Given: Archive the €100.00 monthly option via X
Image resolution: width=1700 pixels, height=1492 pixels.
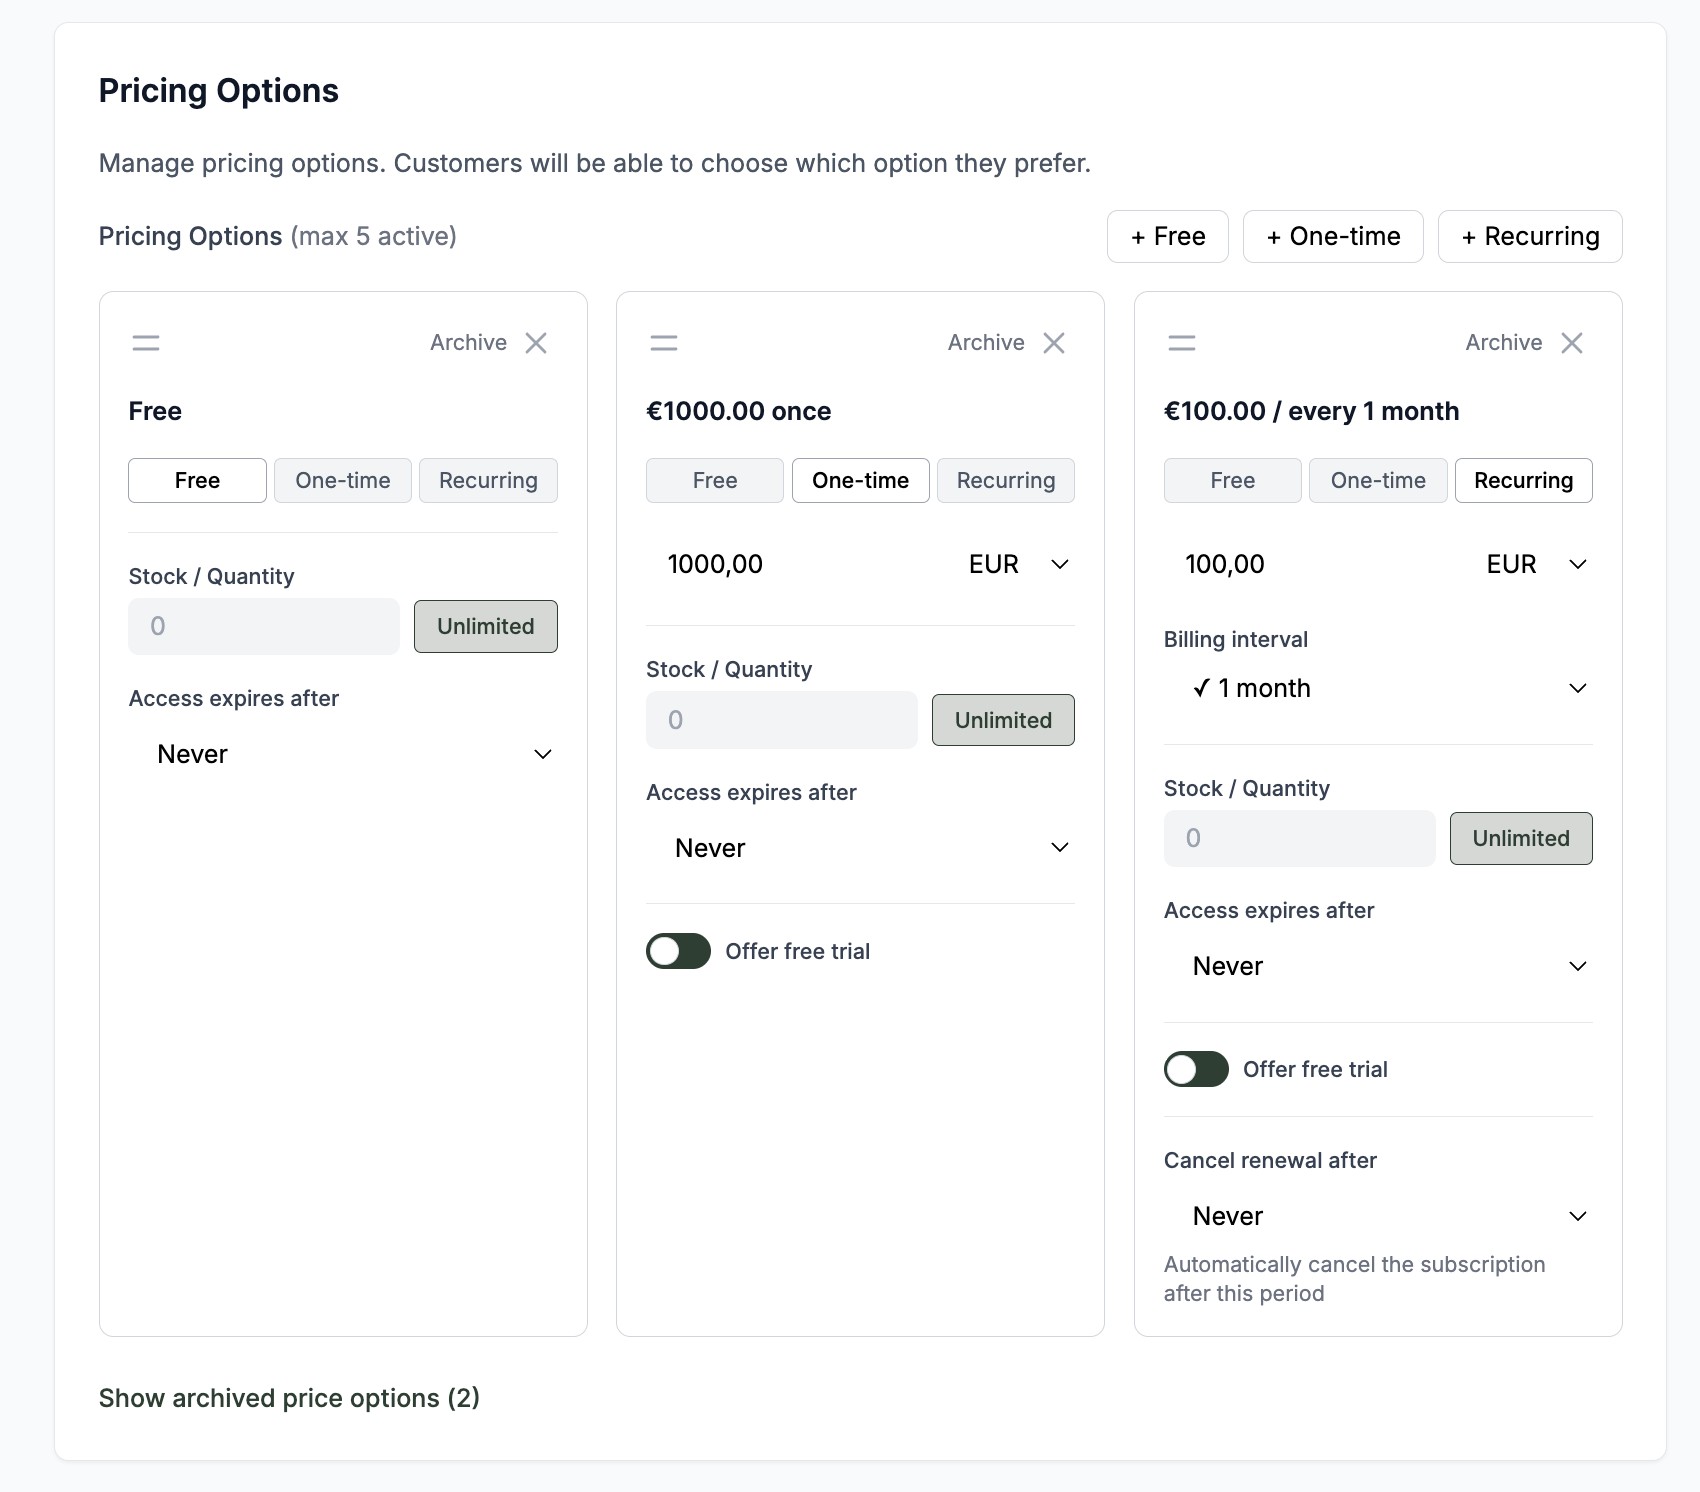Looking at the screenshot, I should point(1572,343).
